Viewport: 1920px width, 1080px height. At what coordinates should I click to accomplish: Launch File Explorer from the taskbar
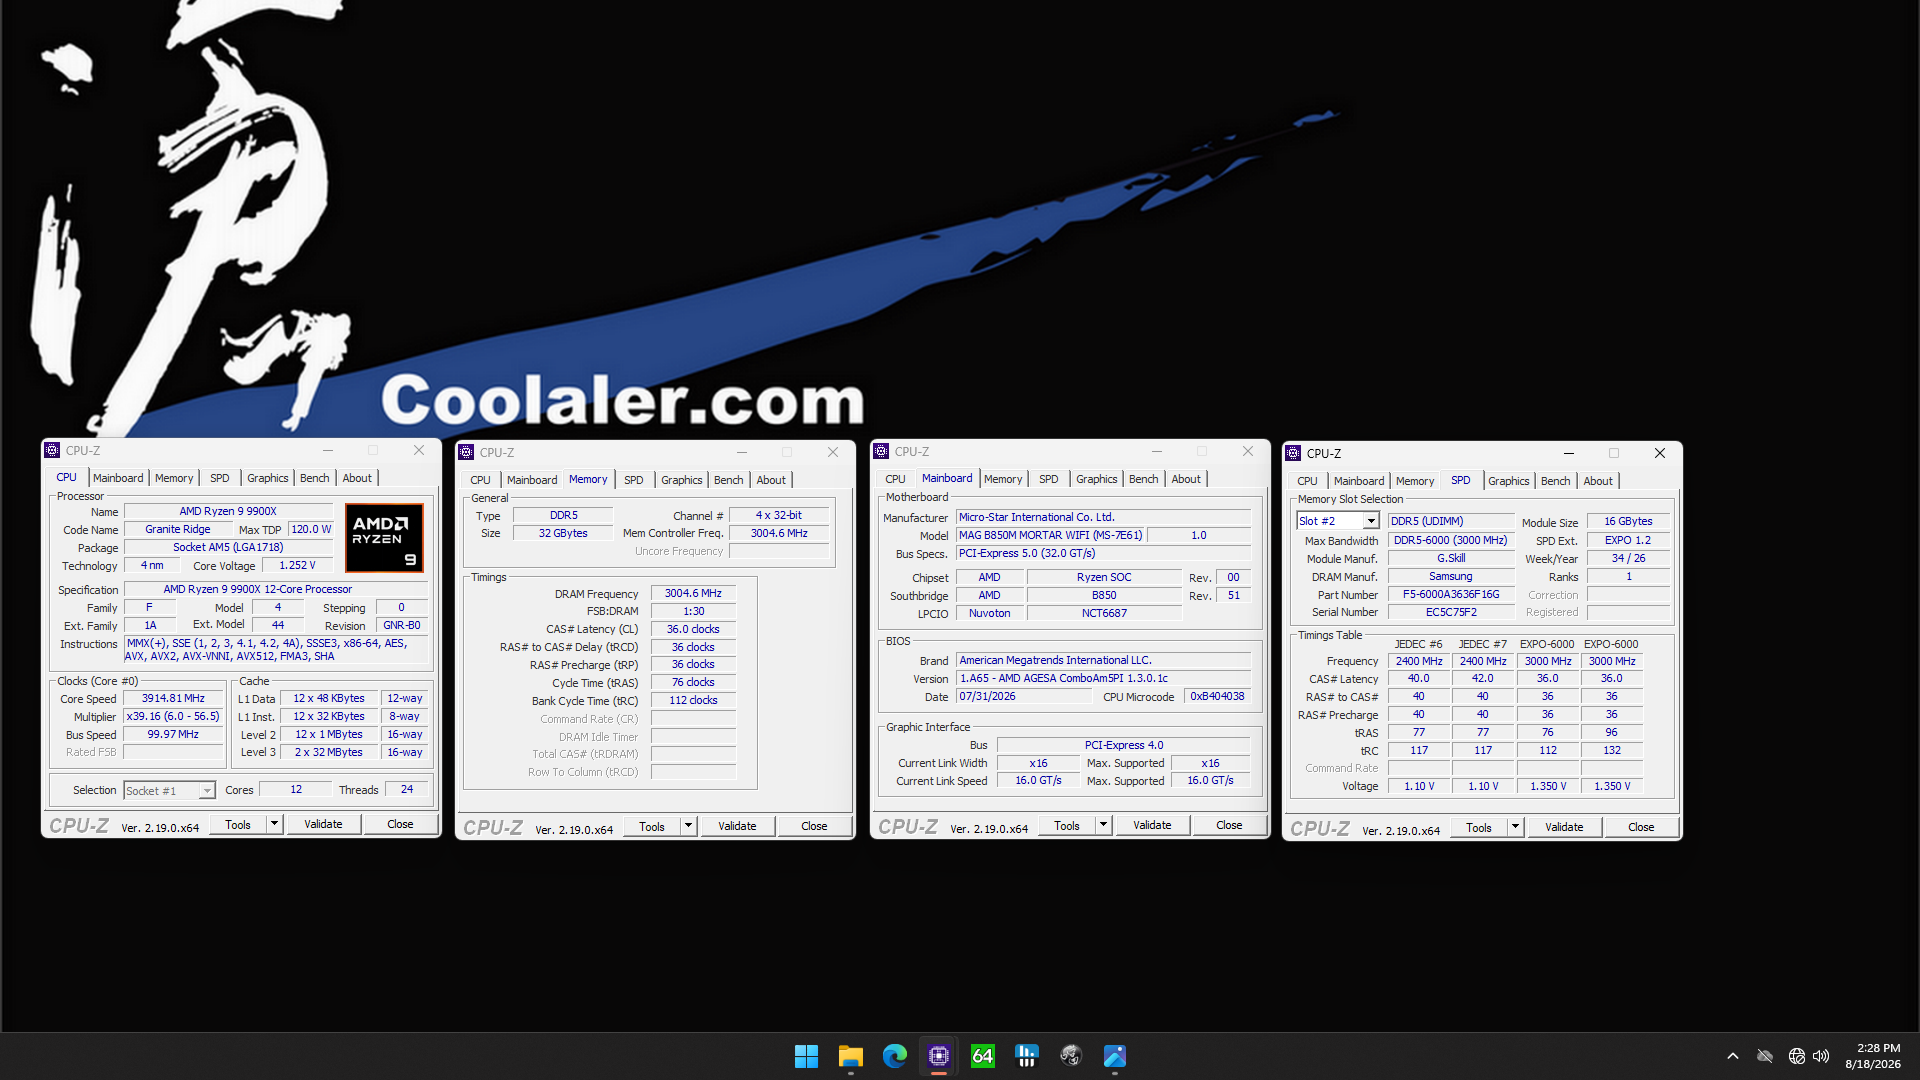850,1056
